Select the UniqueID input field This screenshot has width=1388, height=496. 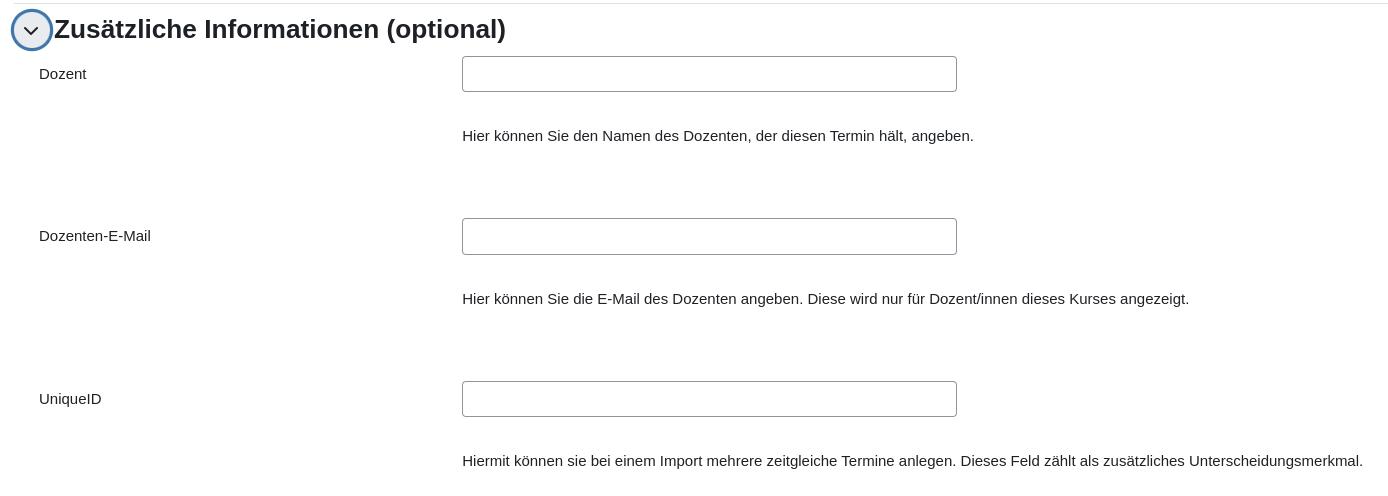708,399
